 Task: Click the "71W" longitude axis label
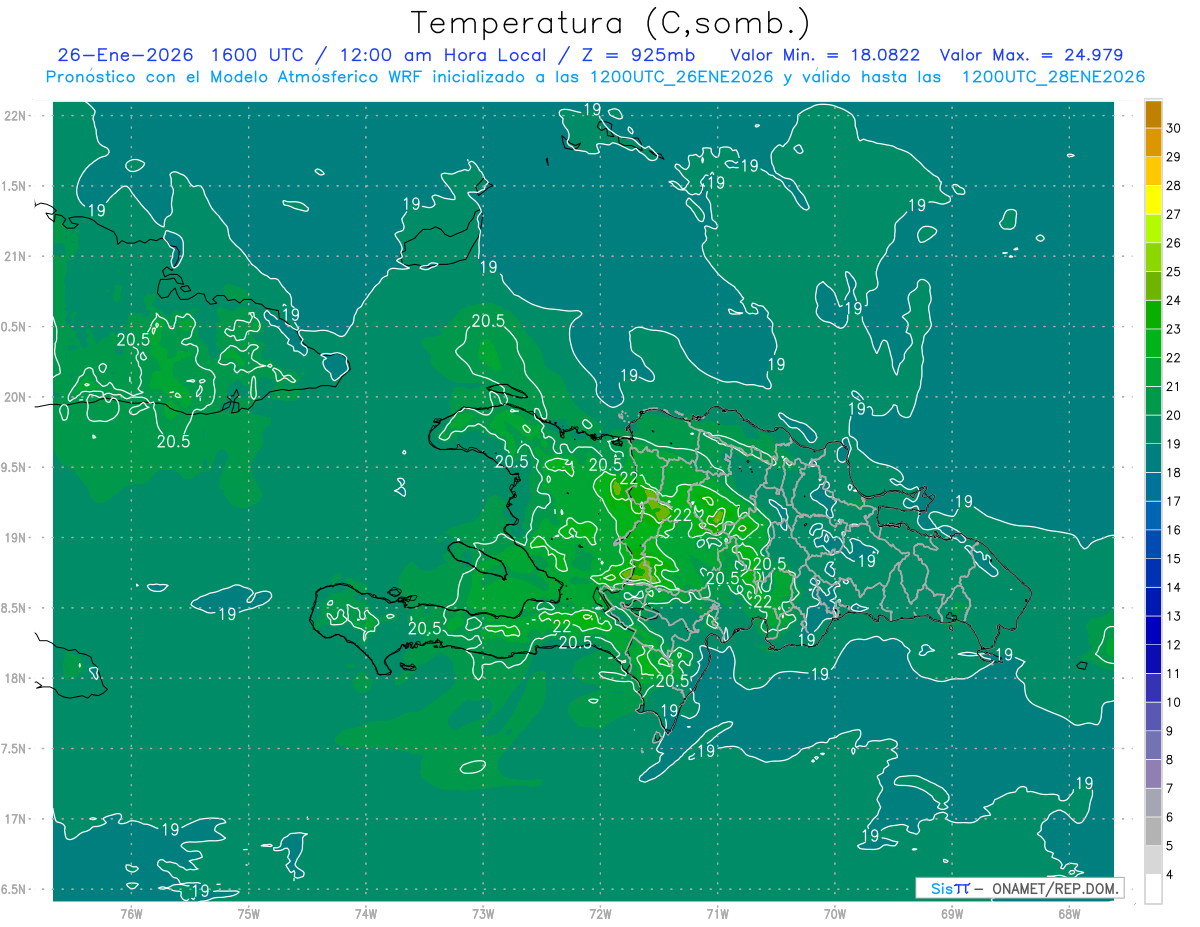tap(717, 914)
